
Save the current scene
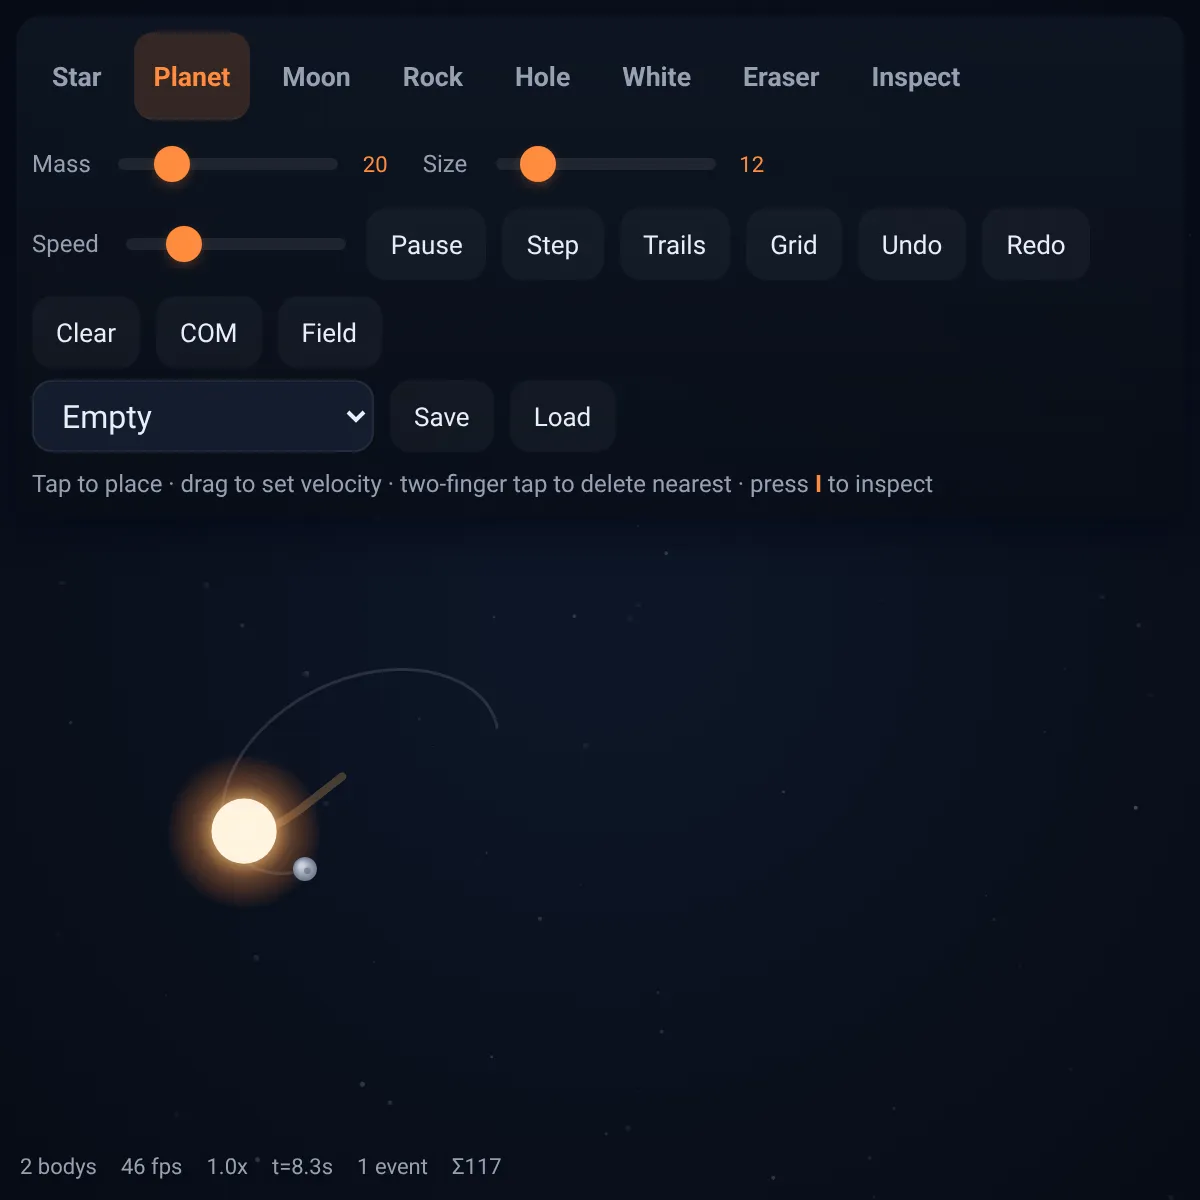[442, 417]
